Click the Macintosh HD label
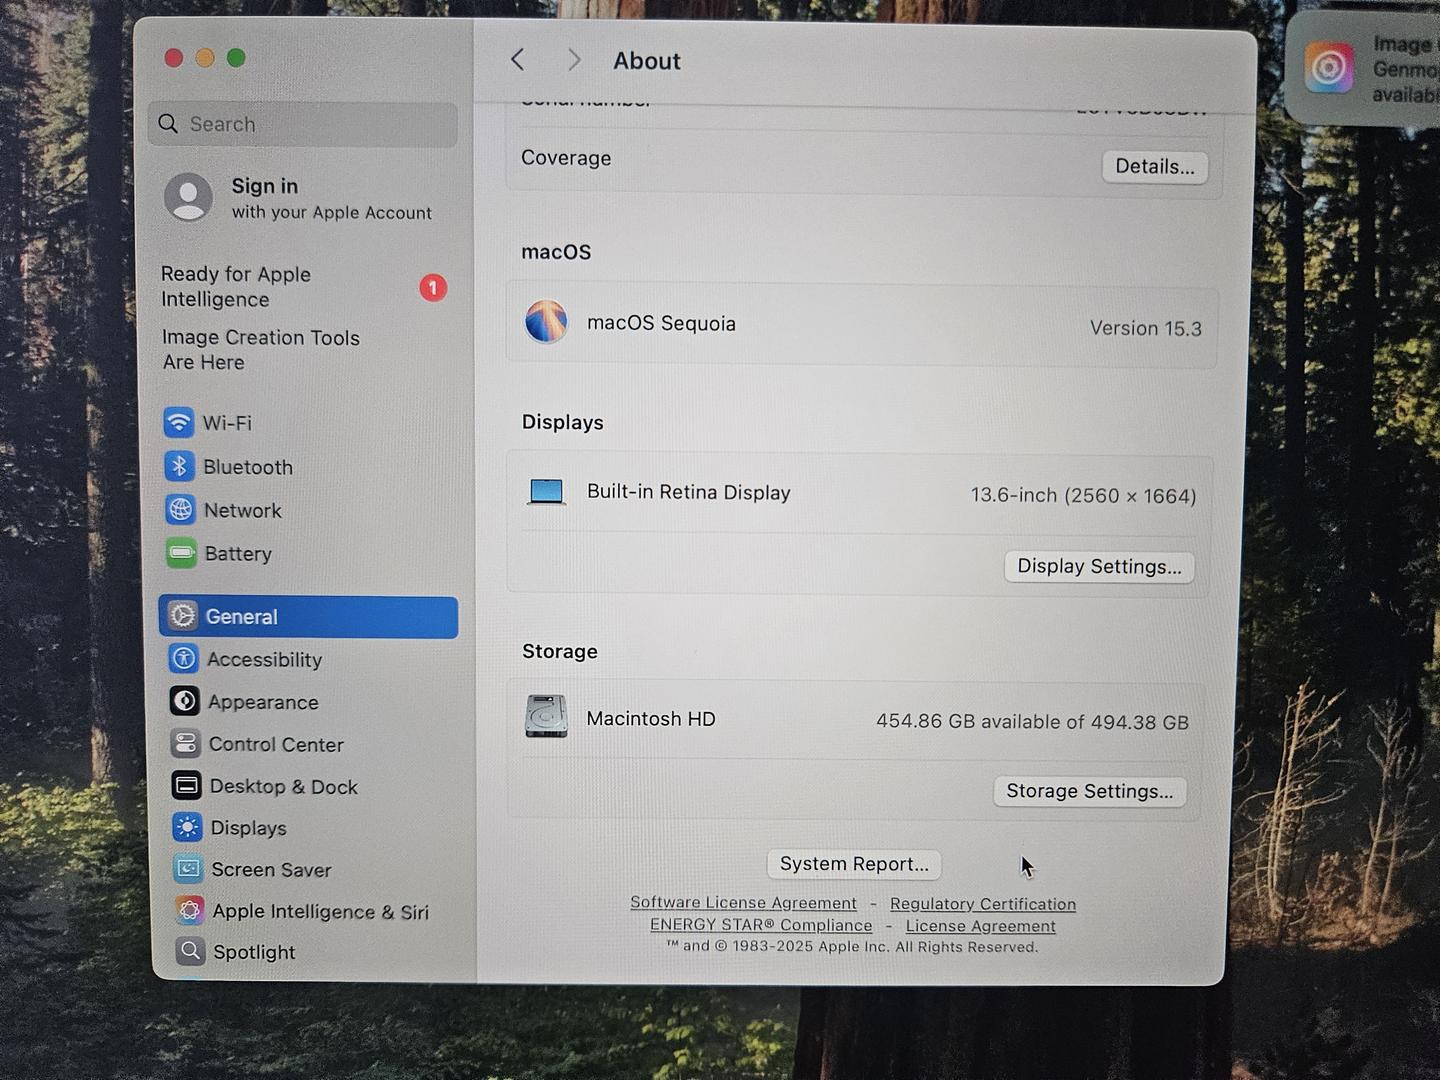This screenshot has width=1440, height=1080. [651, 719]
